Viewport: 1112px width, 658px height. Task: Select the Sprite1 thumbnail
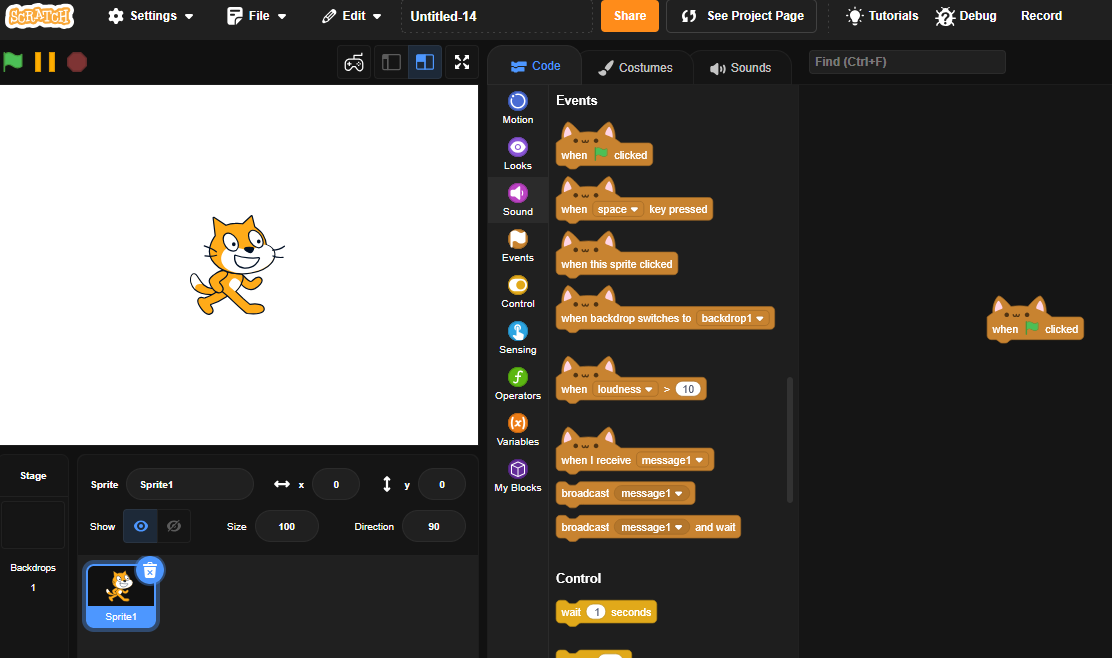click(121, 596)
